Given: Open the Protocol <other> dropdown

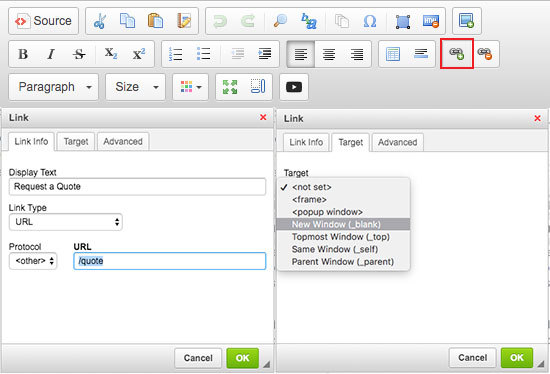Looking at the screenshot, I should click(33, 261).
